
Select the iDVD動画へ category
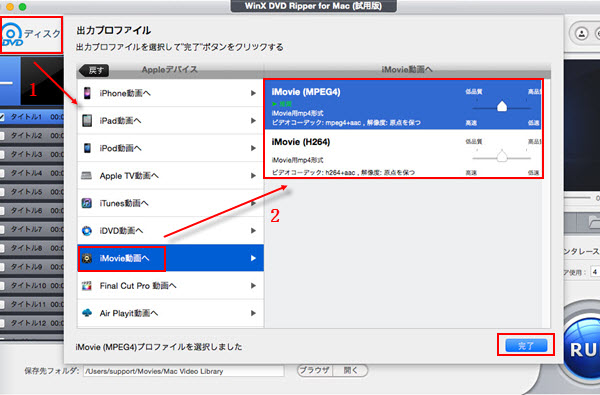click(170, 231)
